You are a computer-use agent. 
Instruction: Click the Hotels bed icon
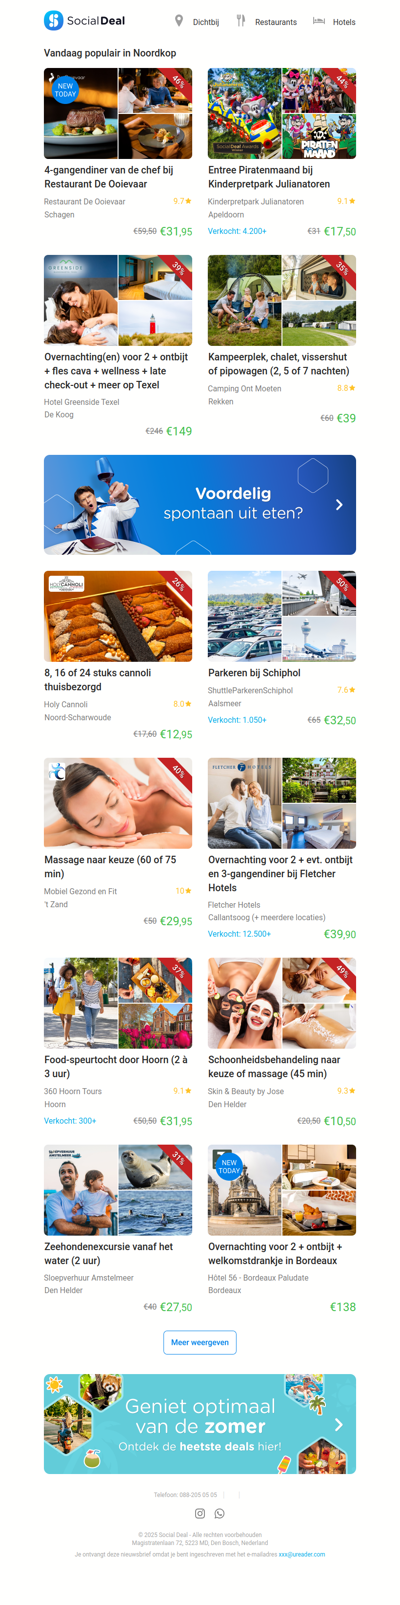[319, 20]
